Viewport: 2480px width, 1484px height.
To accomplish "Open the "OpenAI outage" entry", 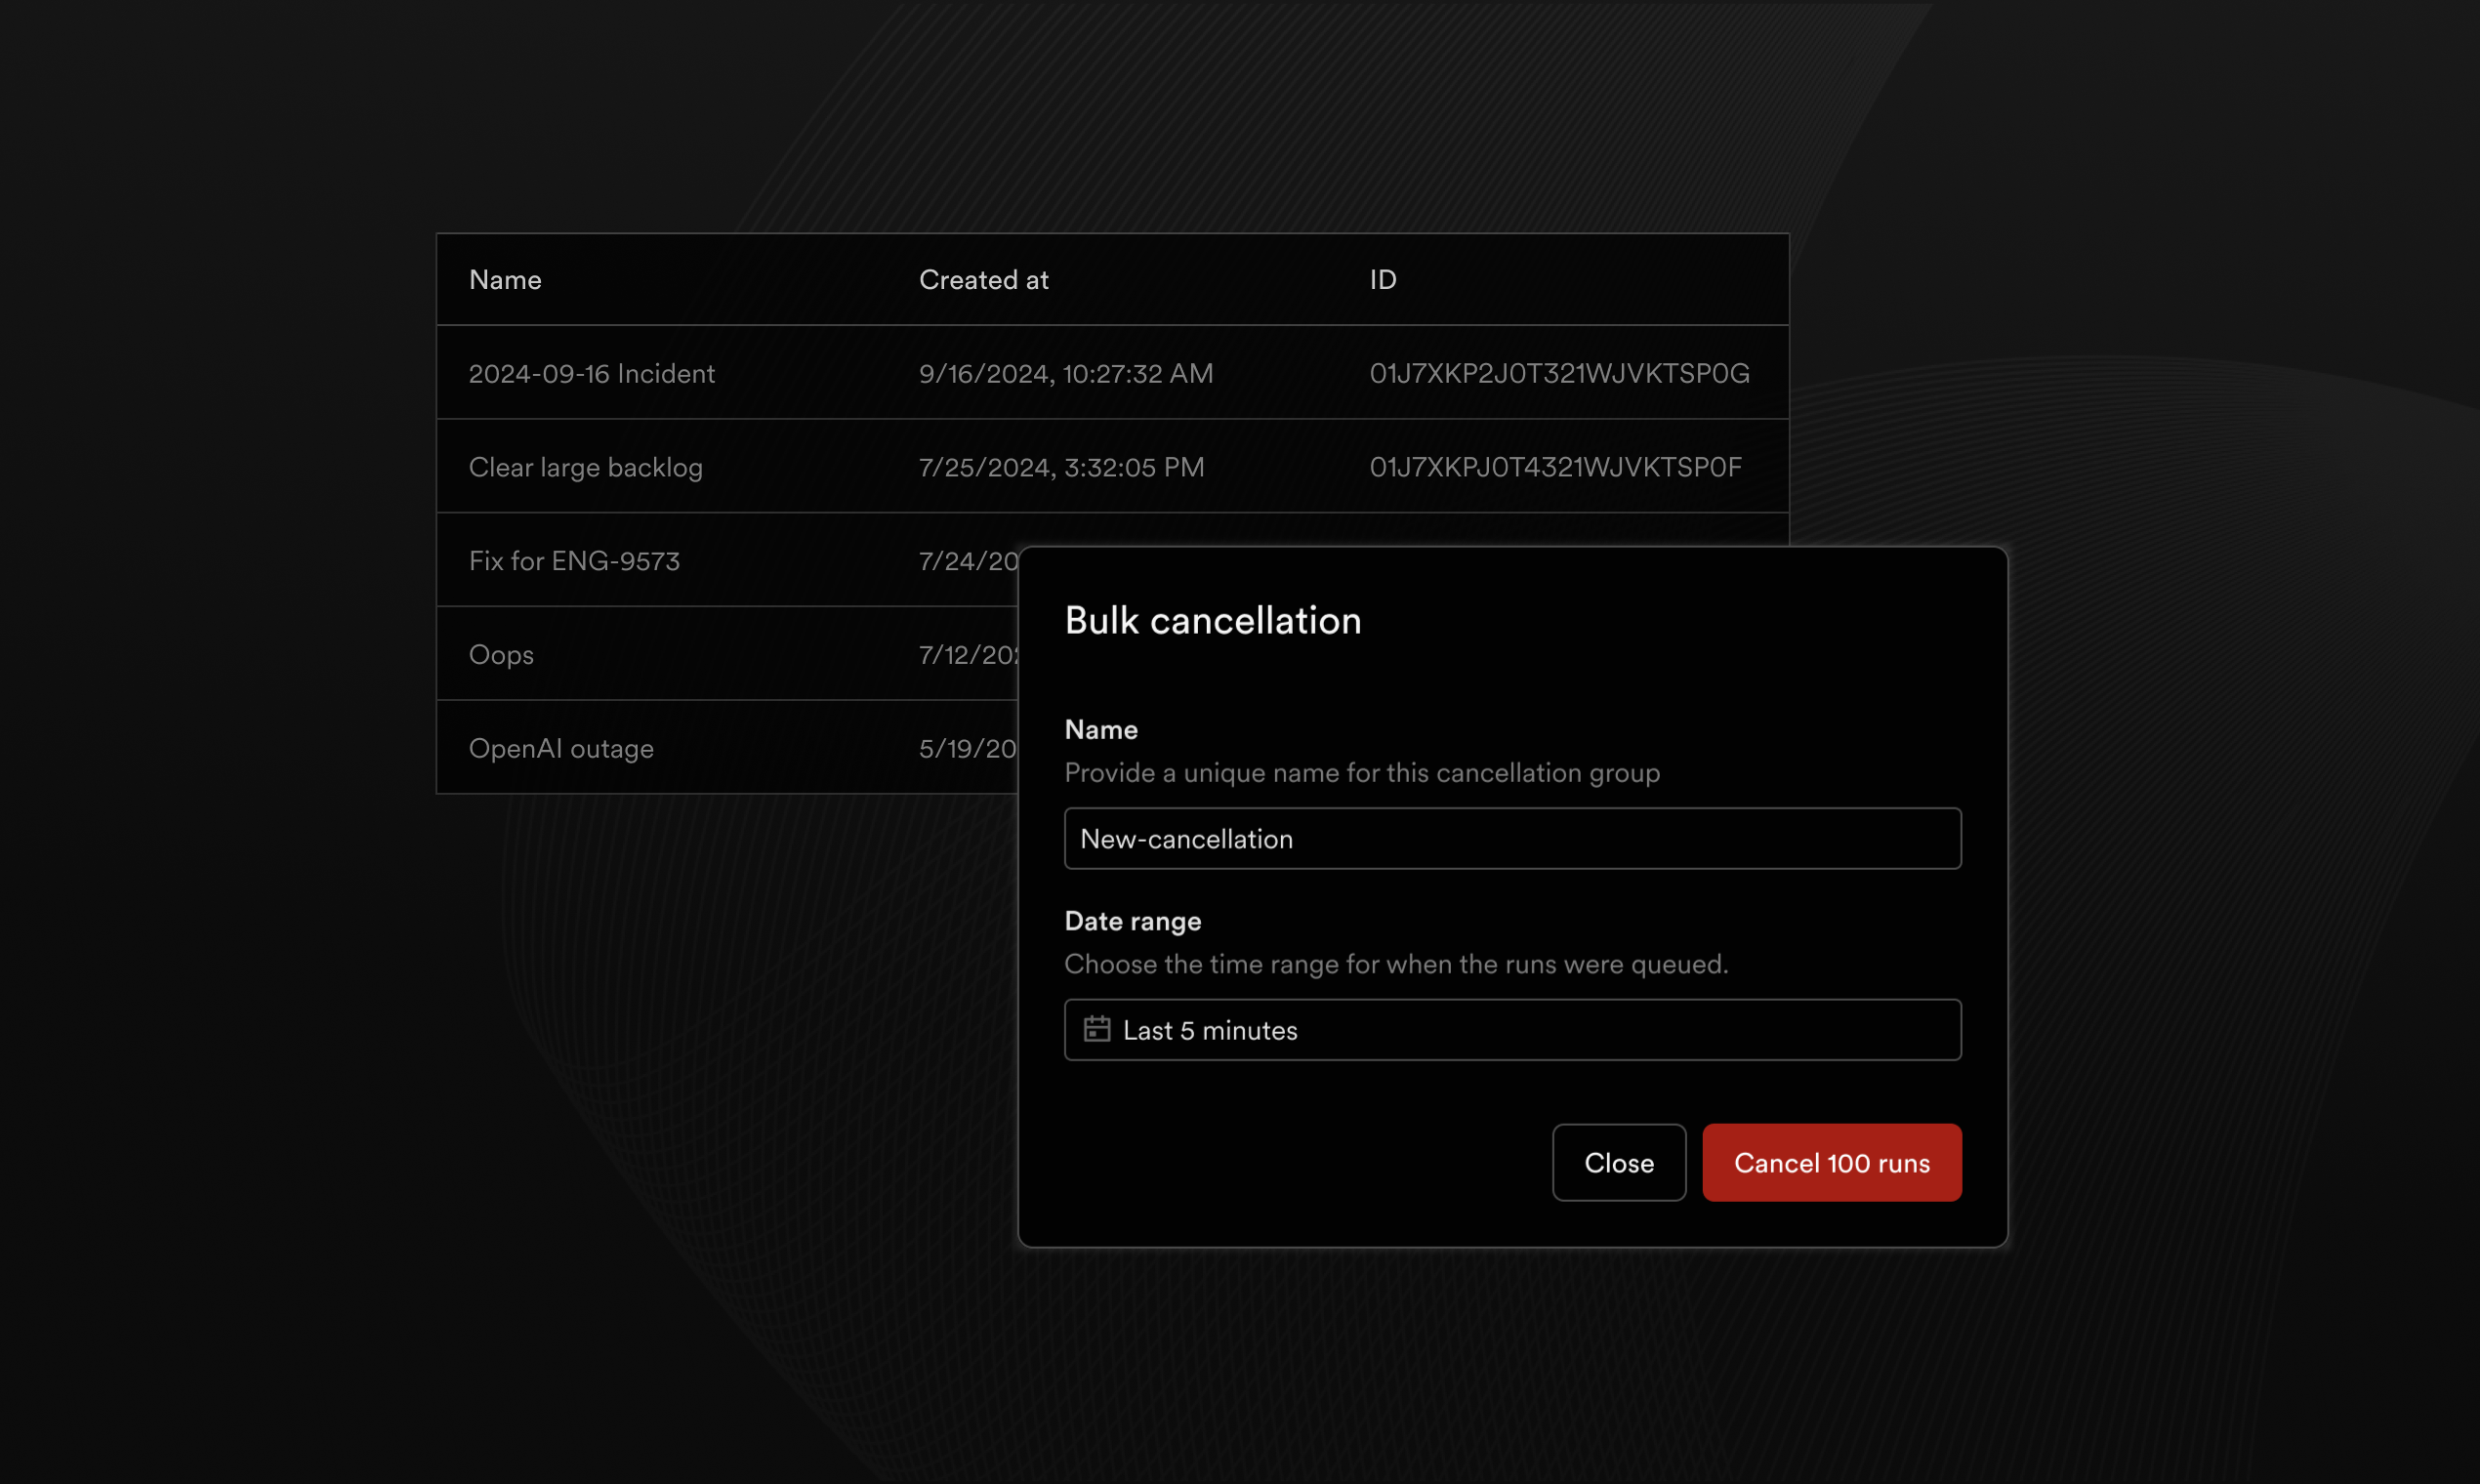I will pos(561,747).
